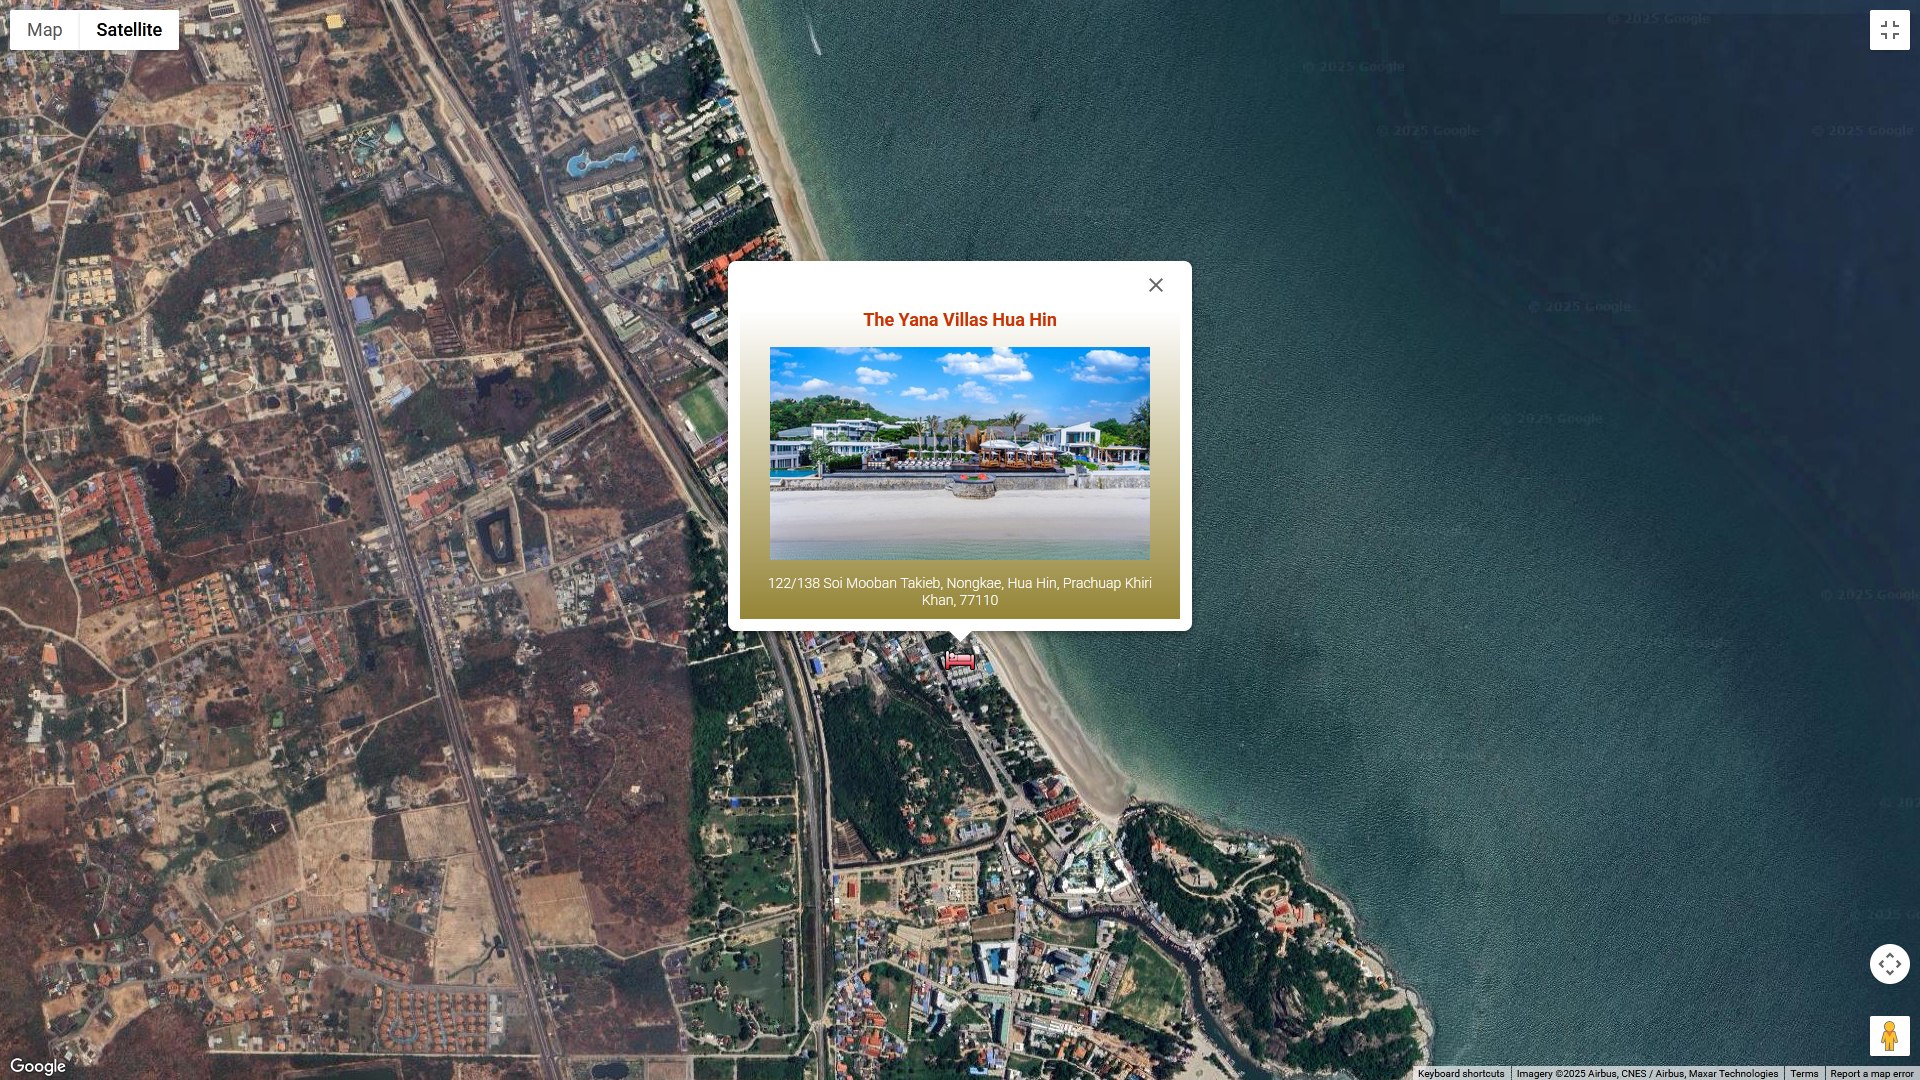
Task: Open the Terms link
Action: pos(1804,1074)
